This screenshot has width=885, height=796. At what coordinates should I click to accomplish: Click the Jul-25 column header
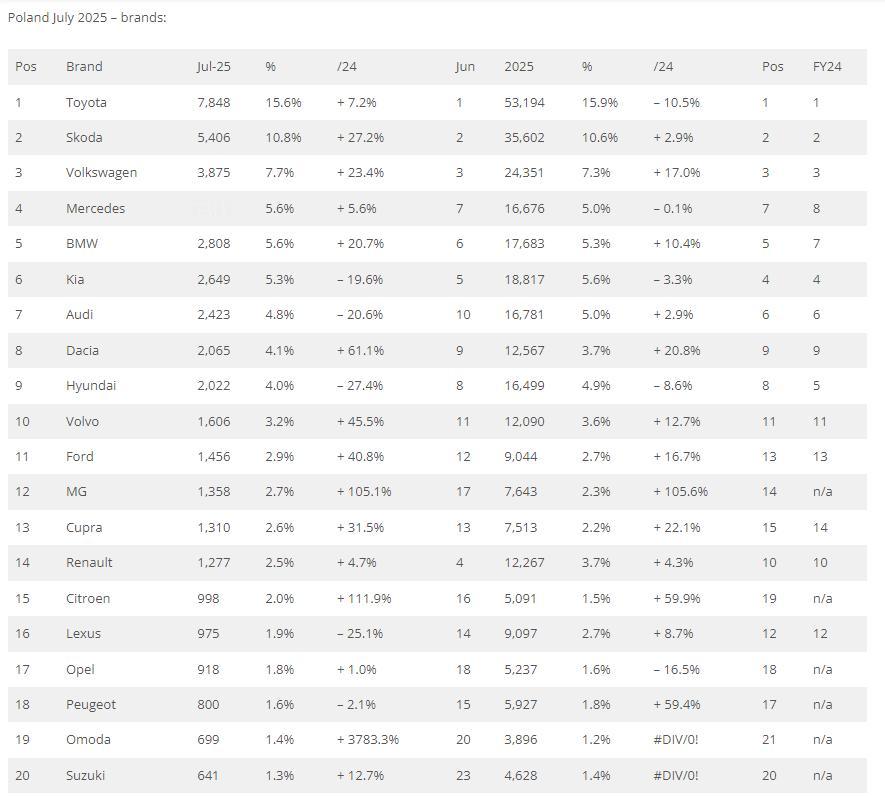(213, 66)
